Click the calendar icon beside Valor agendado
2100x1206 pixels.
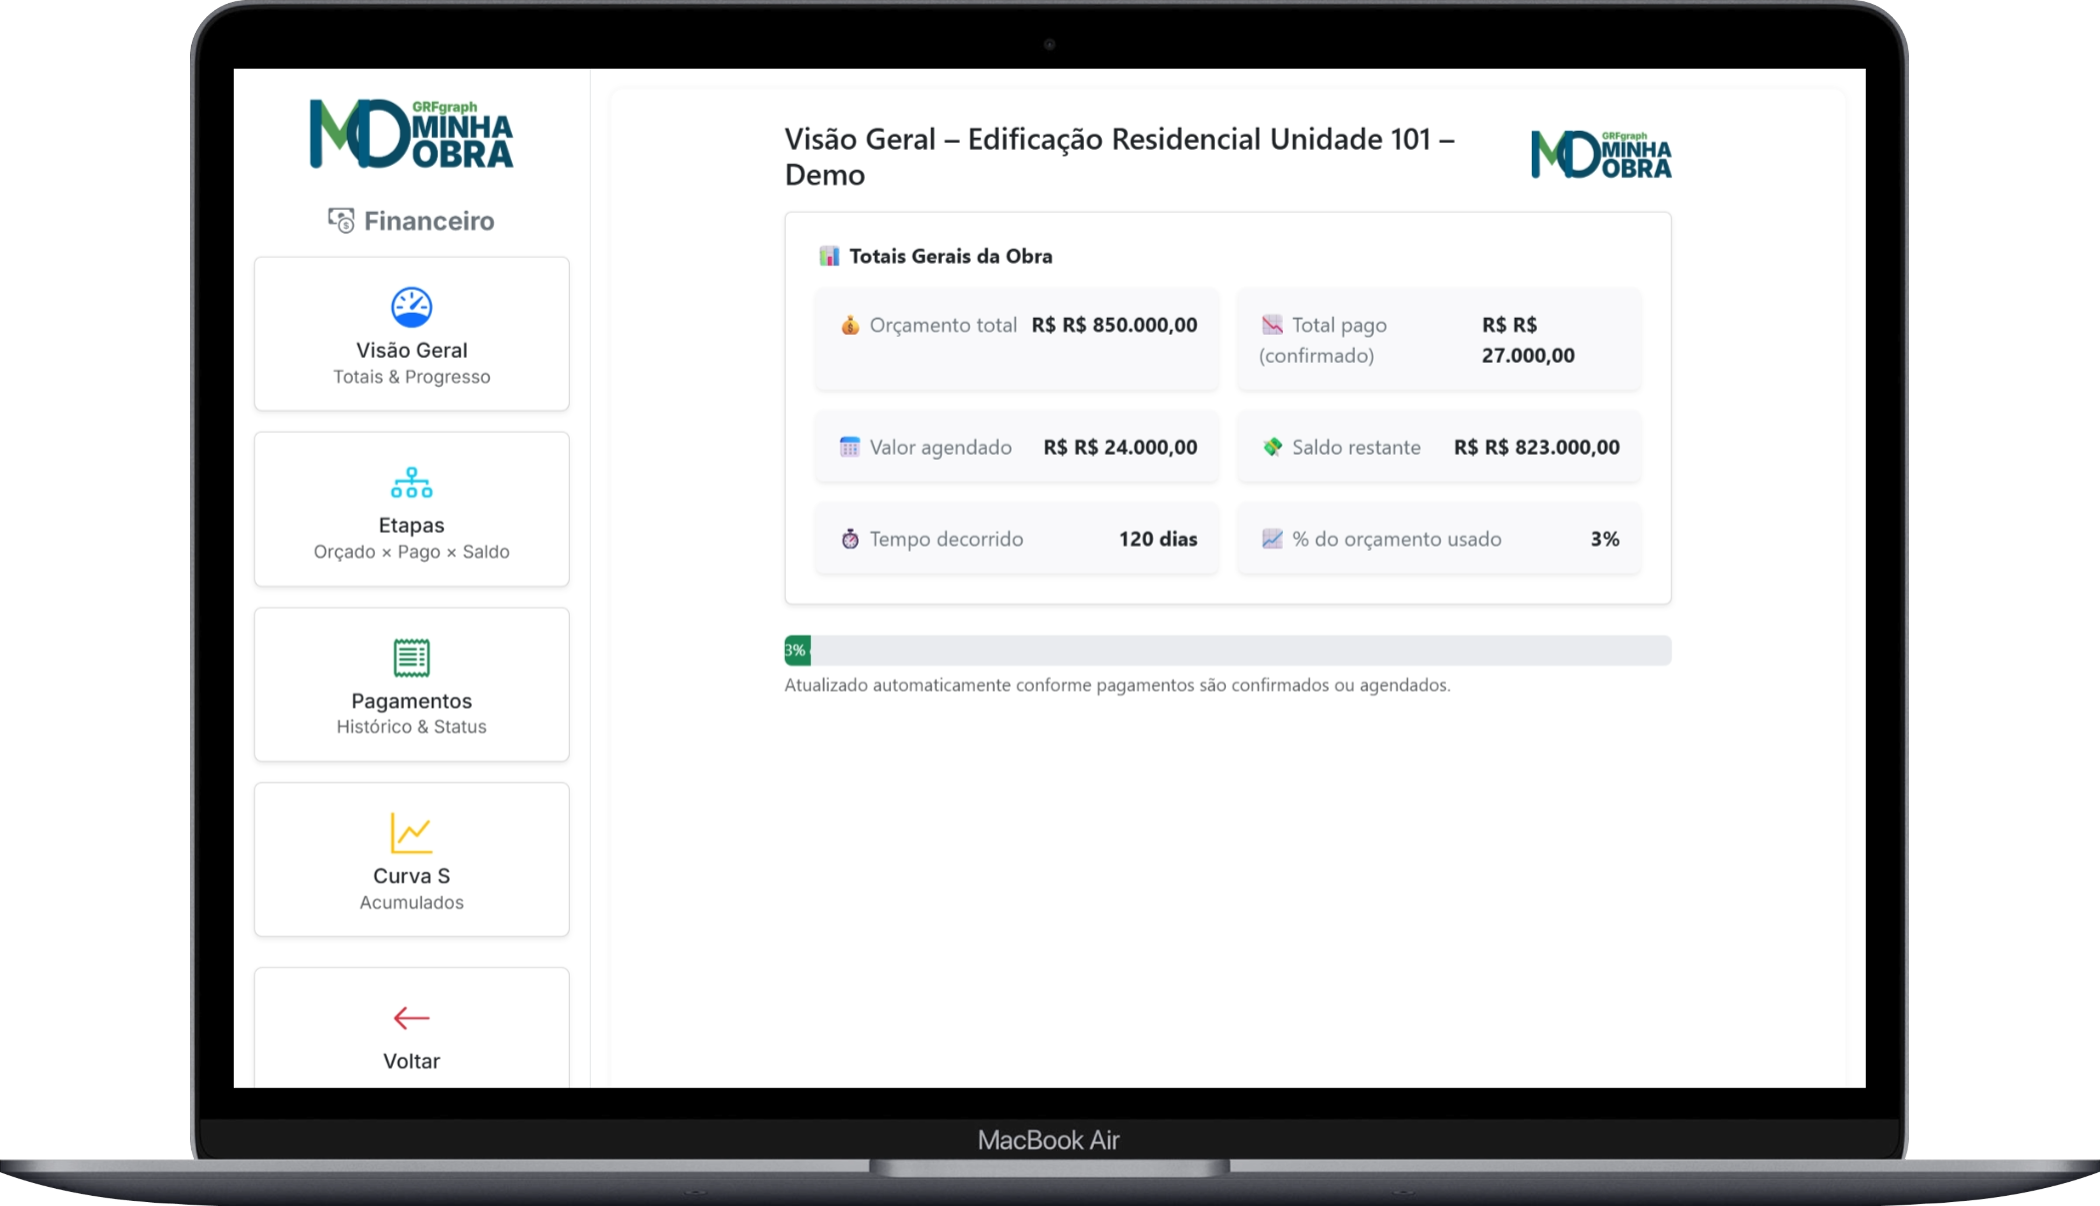[x=849, y=447]
